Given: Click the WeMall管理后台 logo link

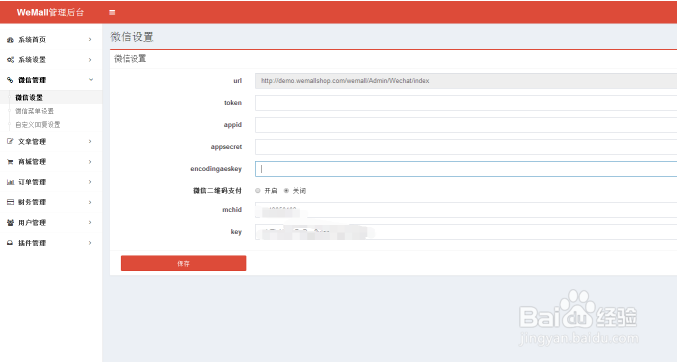Looking at the screenshot, I should tap(51, 13).
